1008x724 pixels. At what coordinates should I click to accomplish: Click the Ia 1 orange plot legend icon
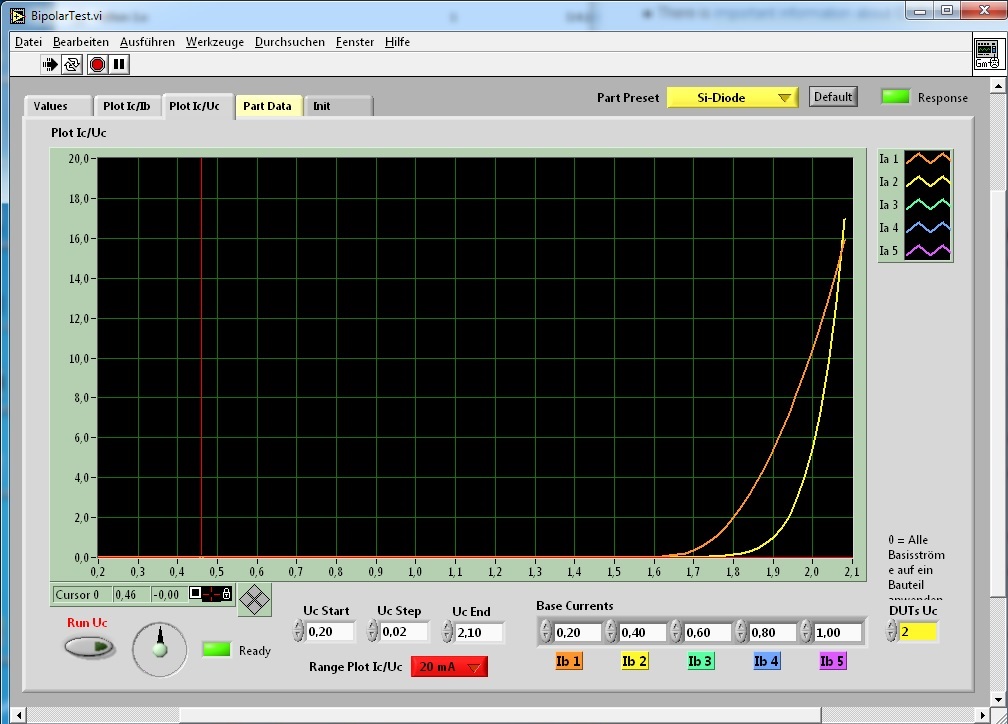coord(928,158)
